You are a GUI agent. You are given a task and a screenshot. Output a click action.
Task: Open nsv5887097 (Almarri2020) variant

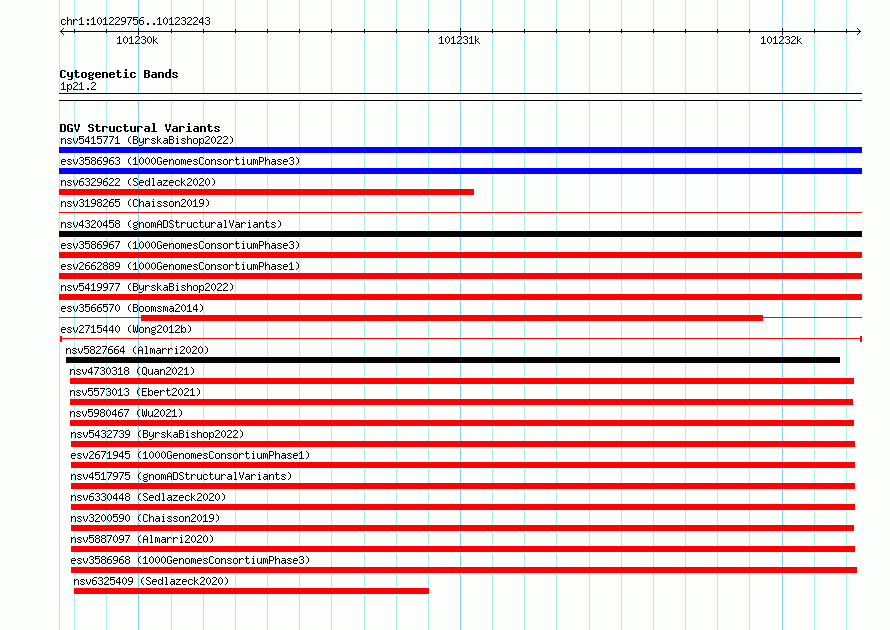coord(142,539)
